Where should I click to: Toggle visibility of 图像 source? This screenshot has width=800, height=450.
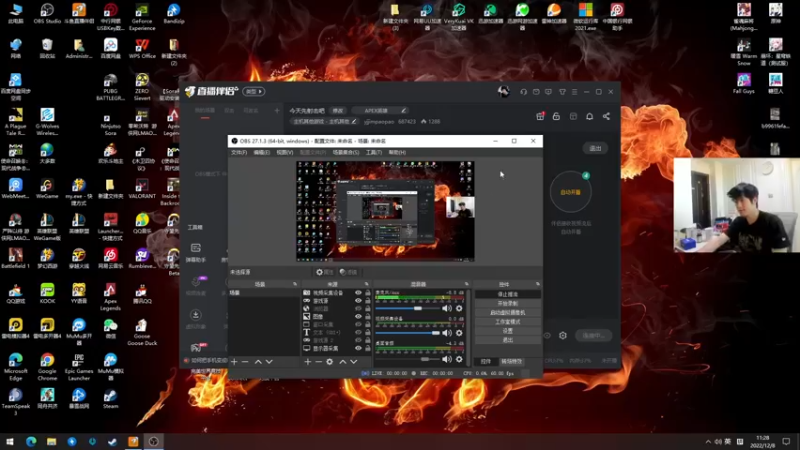tap(358, 317)
